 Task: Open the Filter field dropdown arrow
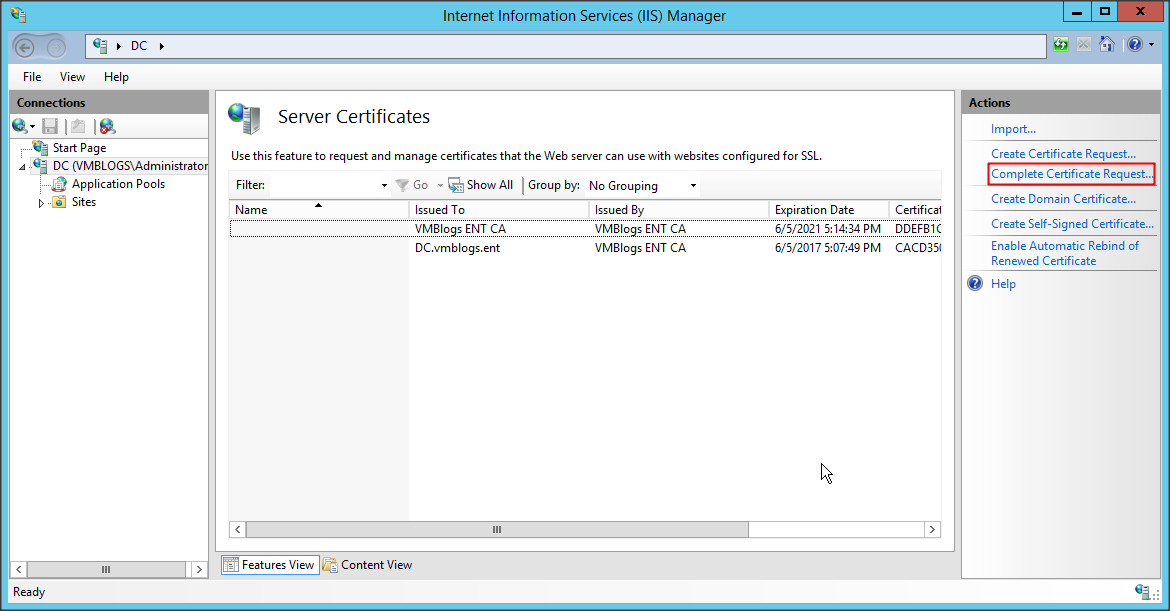click(x=384, y=186)
